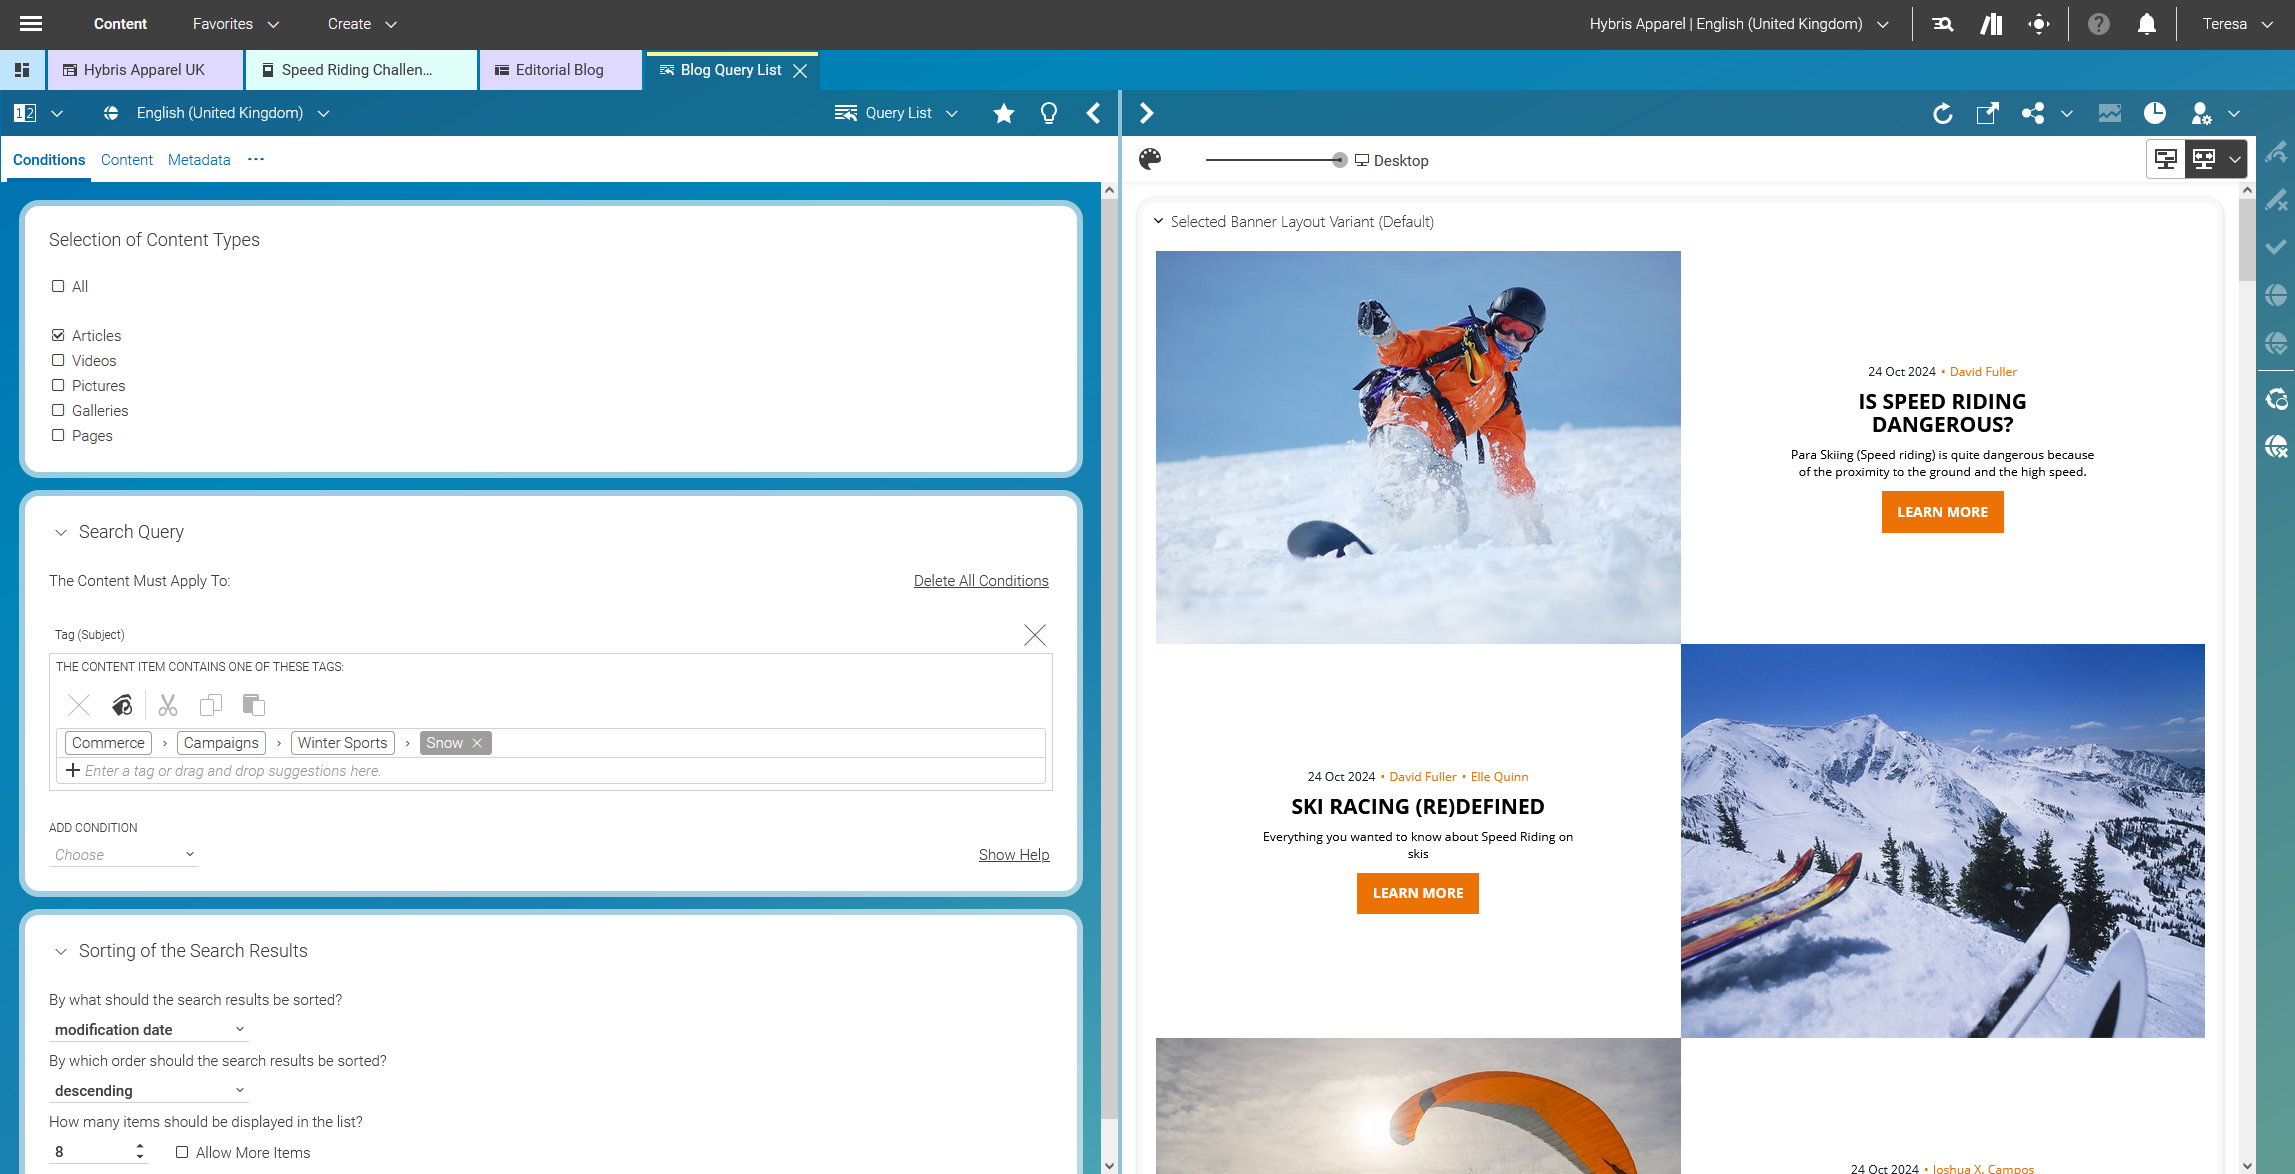Click the notifications bell icon
Viewport: 2295px width, 1174px height.
2146,24
